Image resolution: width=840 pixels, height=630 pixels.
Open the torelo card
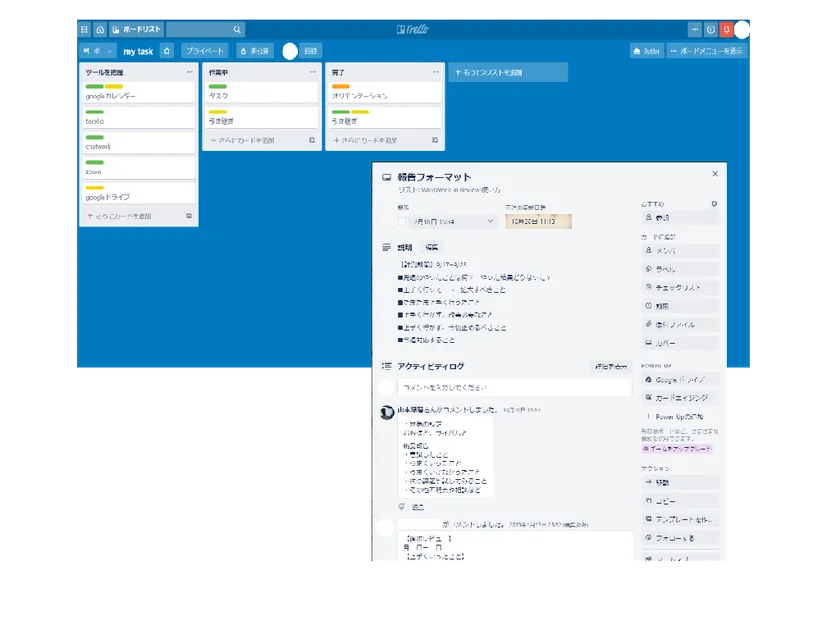point(139,117)
